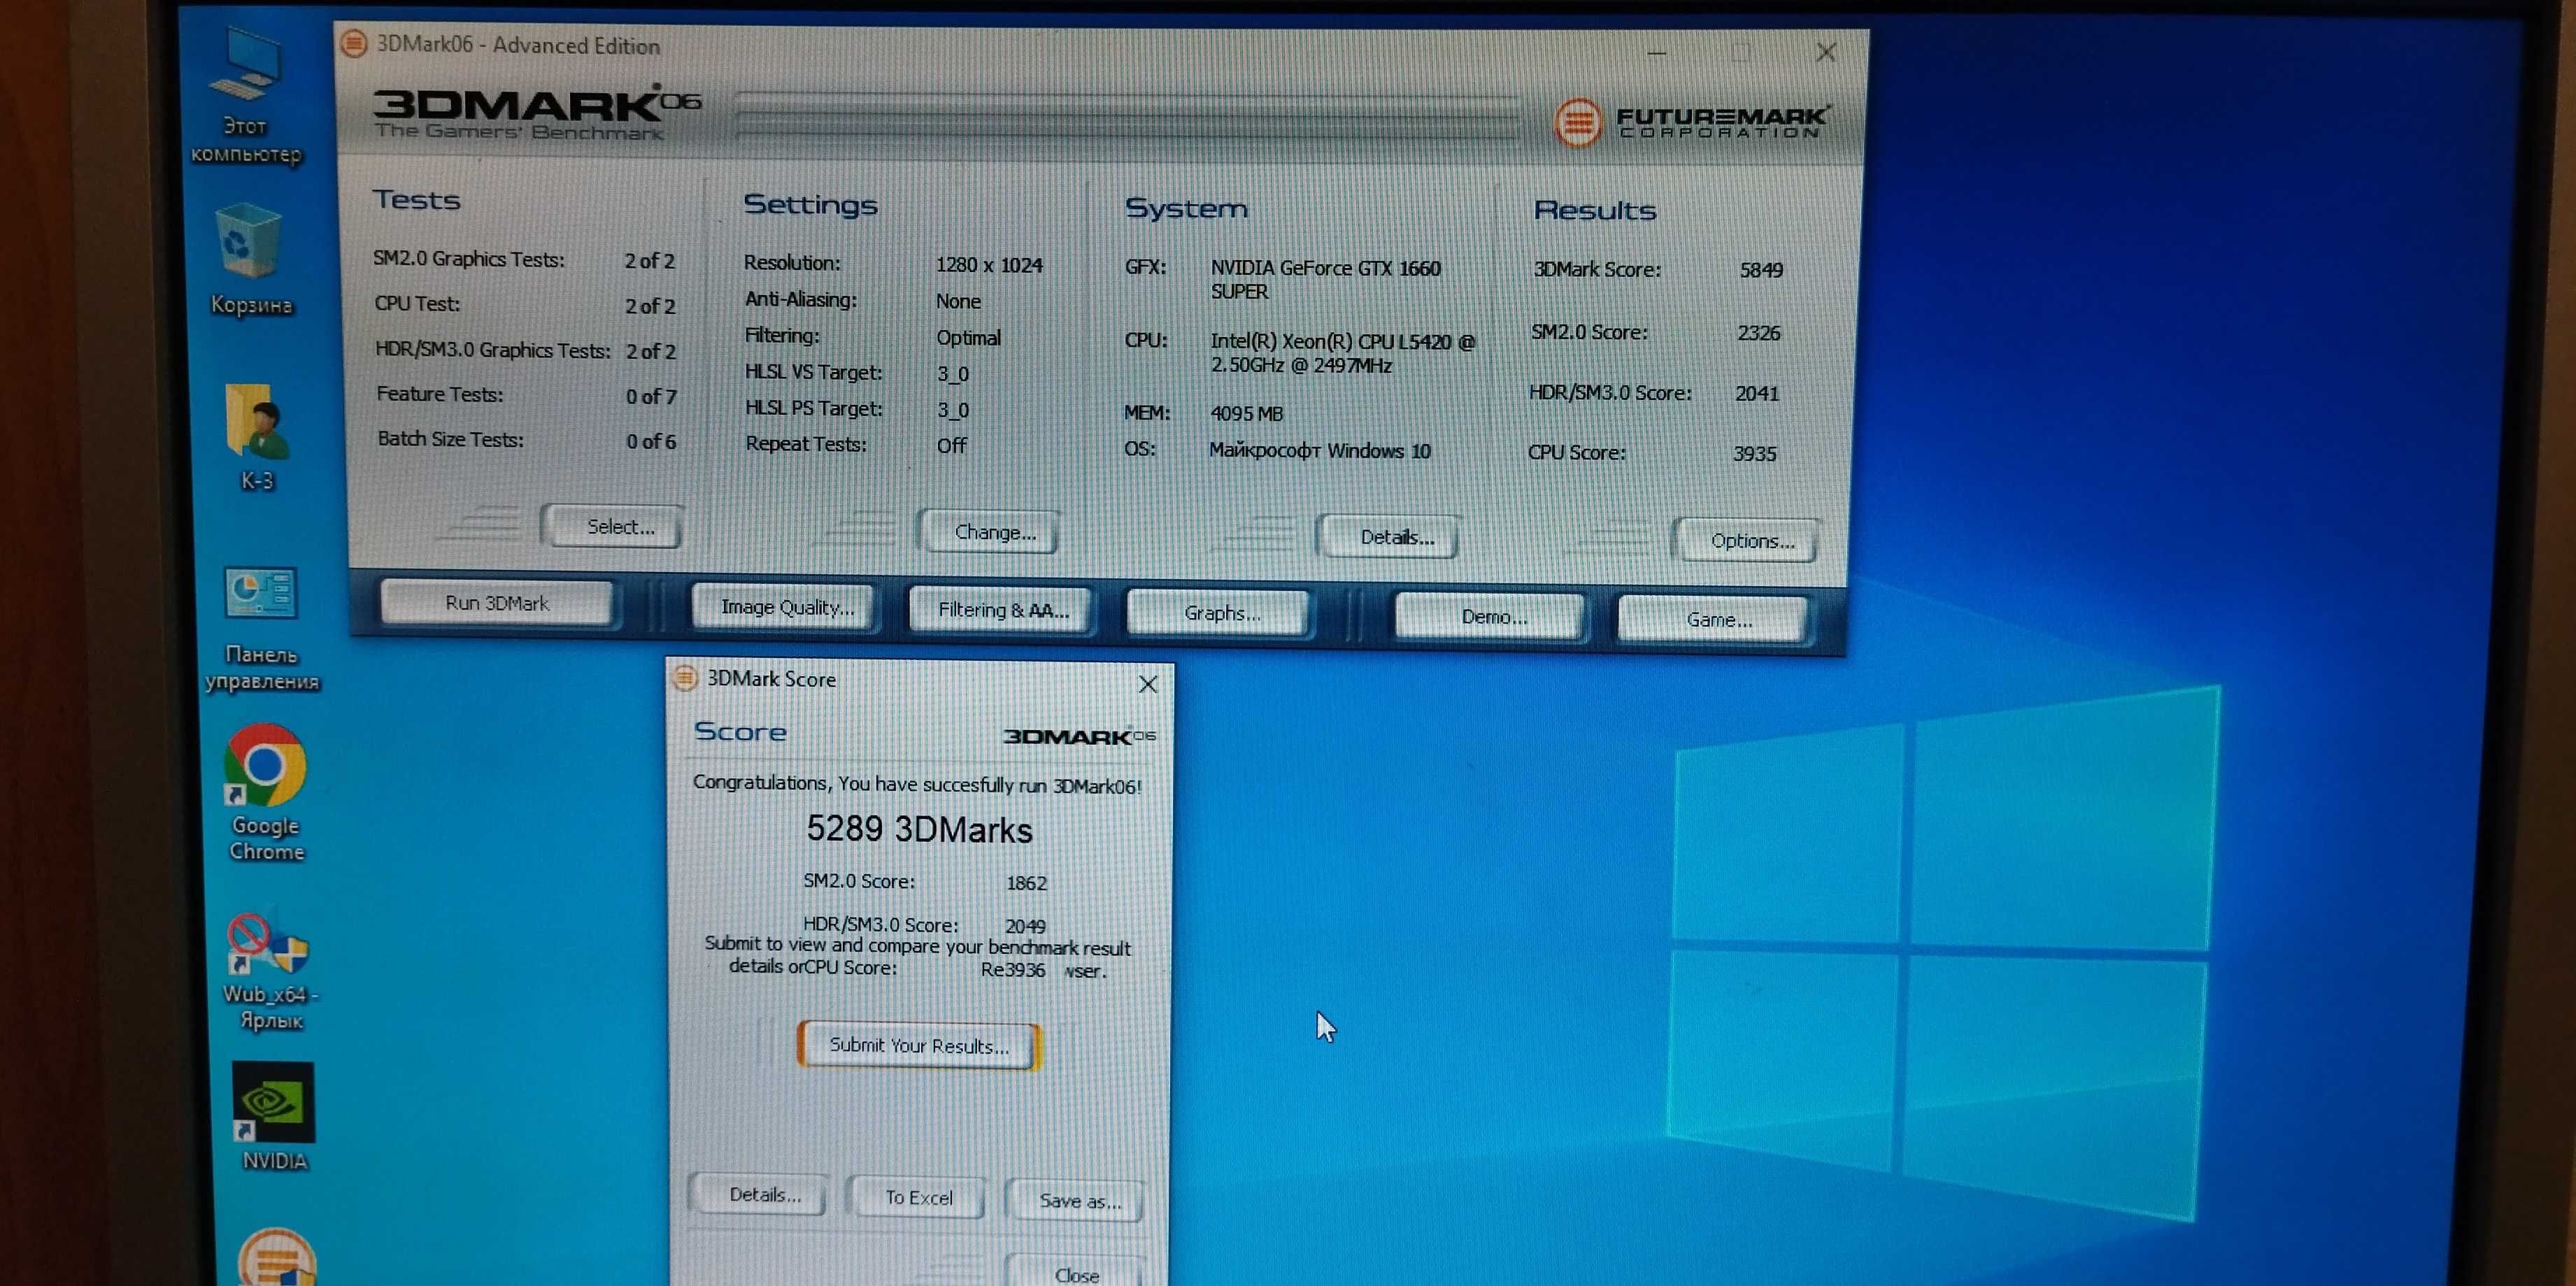Open the K-3 user folder icon
The height and width of the screenshot is (1286, 2576).
coord(257,437)
